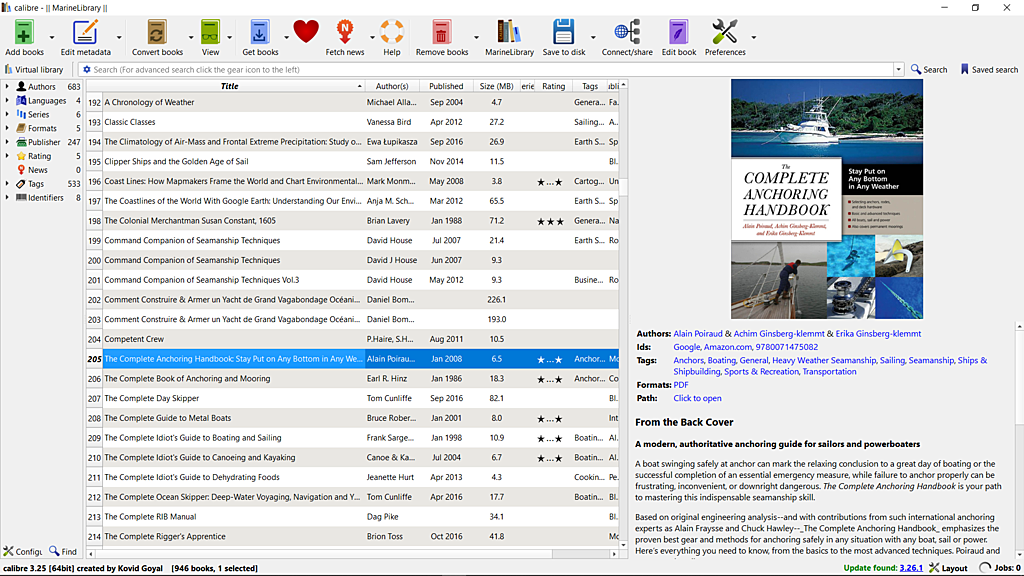Click the Add books icon
Image resolution: width=1024 pixels, height=576 pixels.
pos(24,32)
